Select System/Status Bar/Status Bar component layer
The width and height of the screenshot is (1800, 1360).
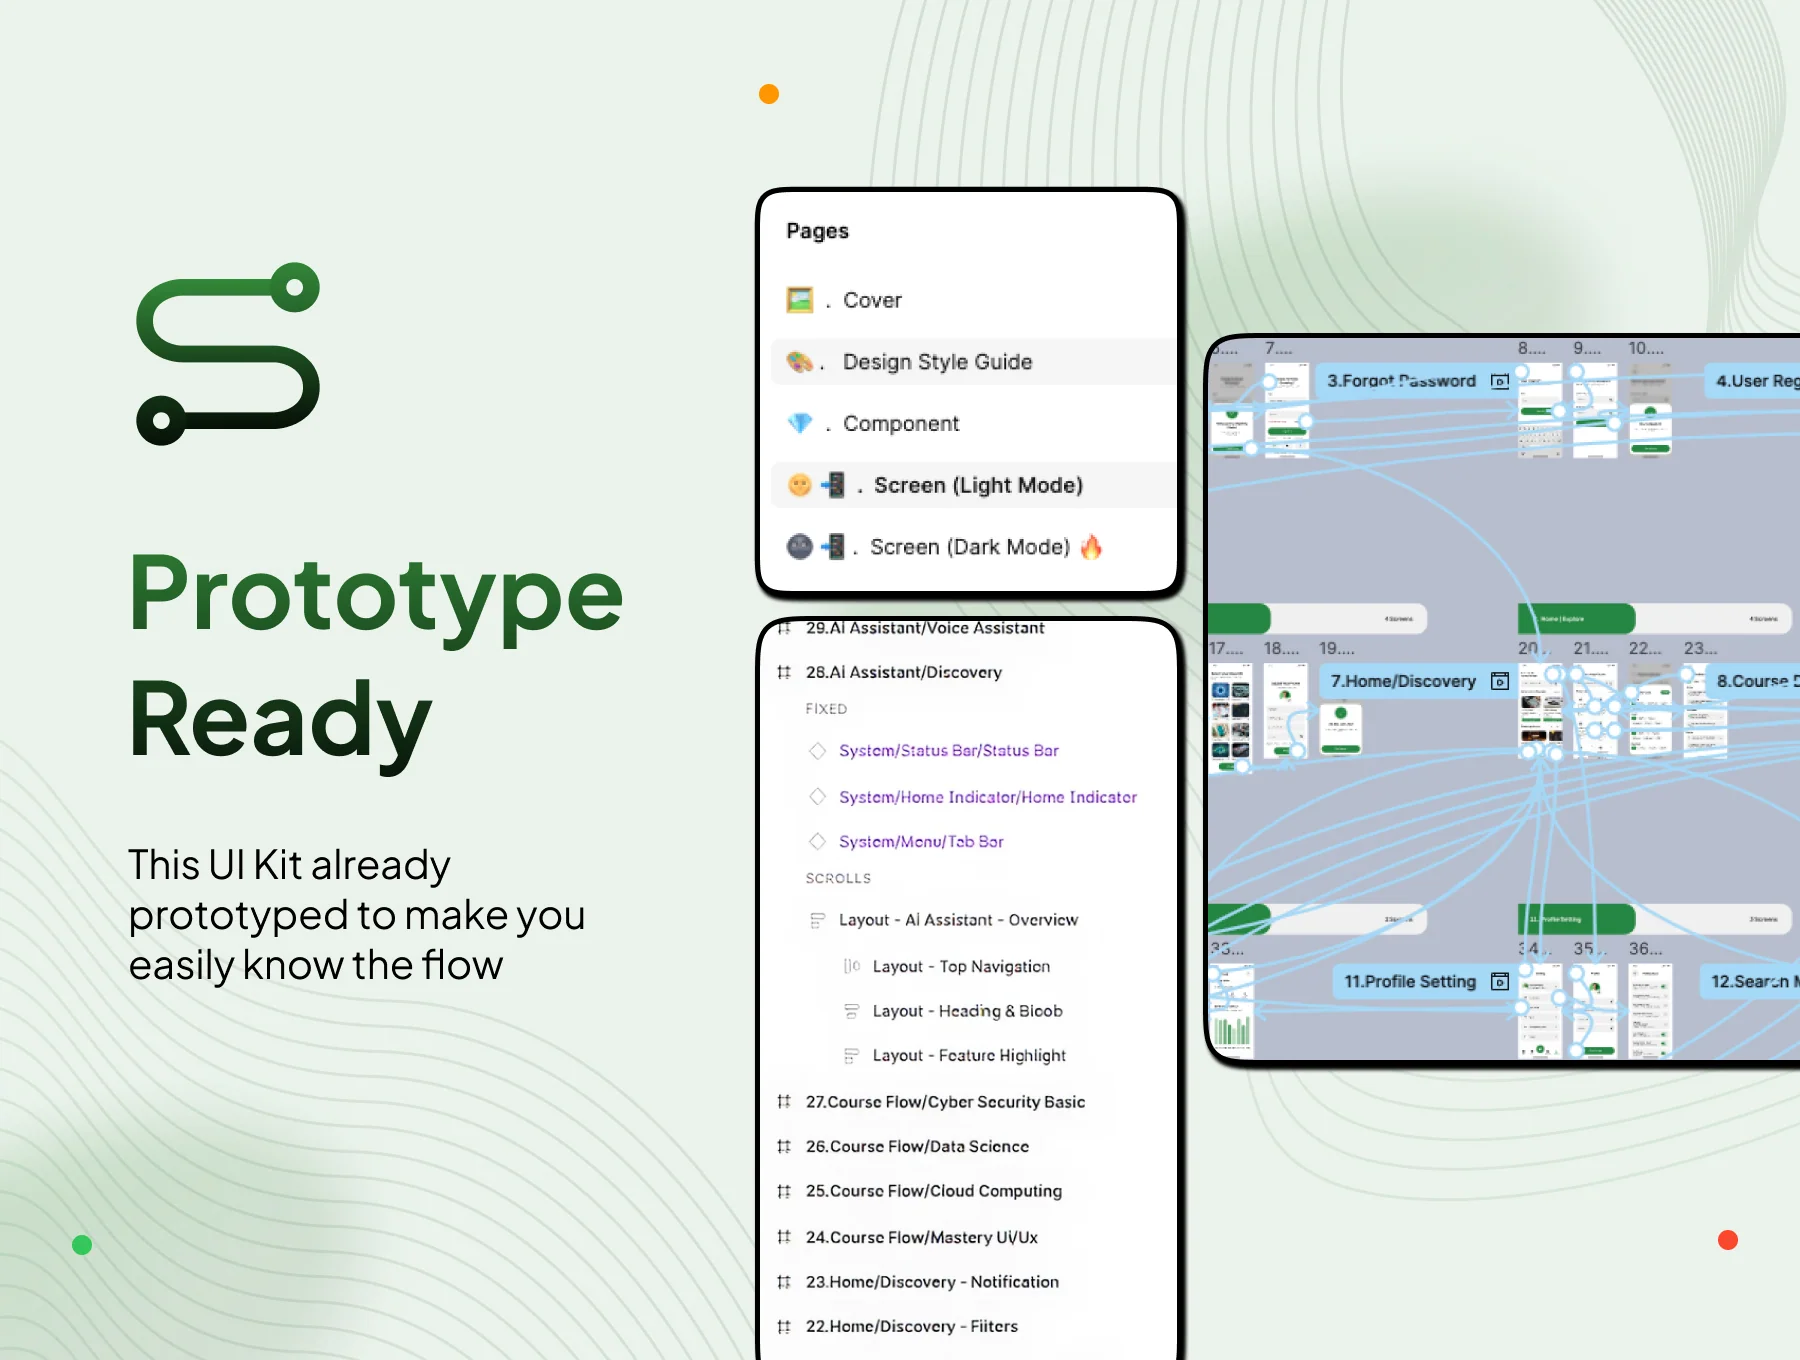point(948,751)
